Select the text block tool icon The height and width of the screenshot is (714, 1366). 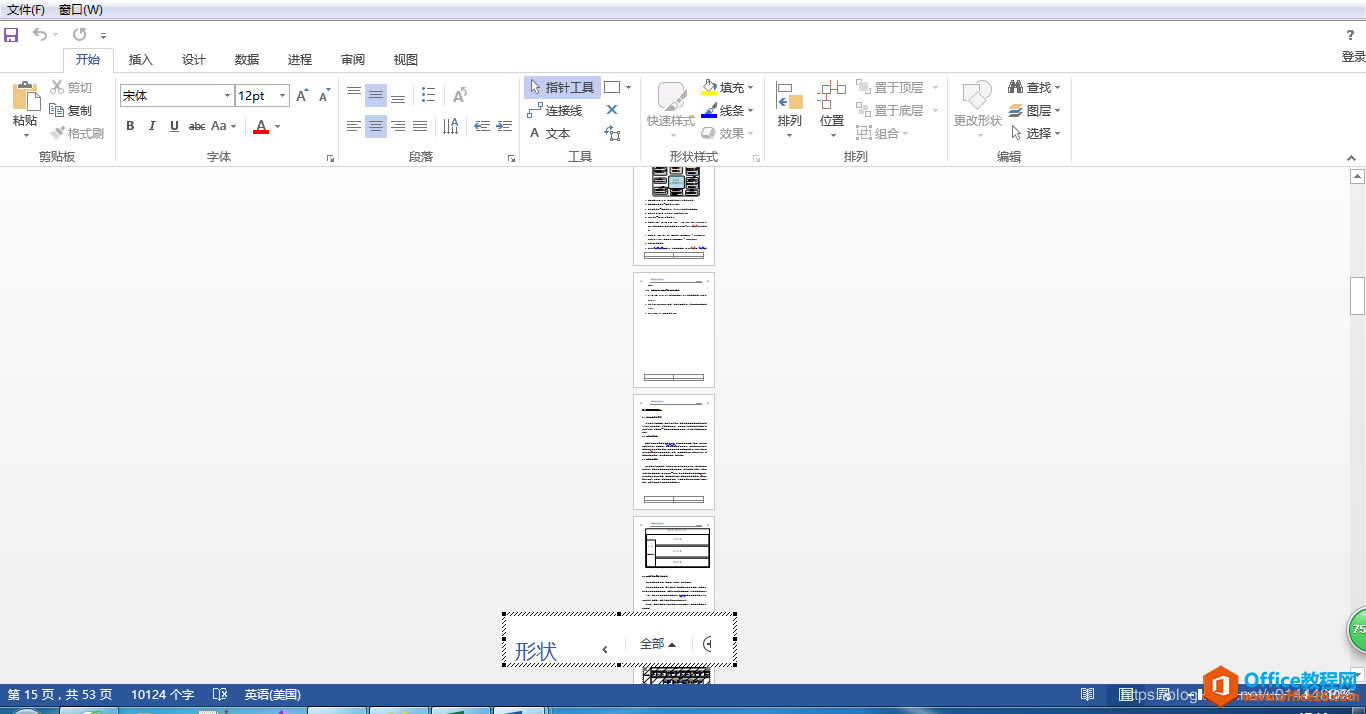612,133
